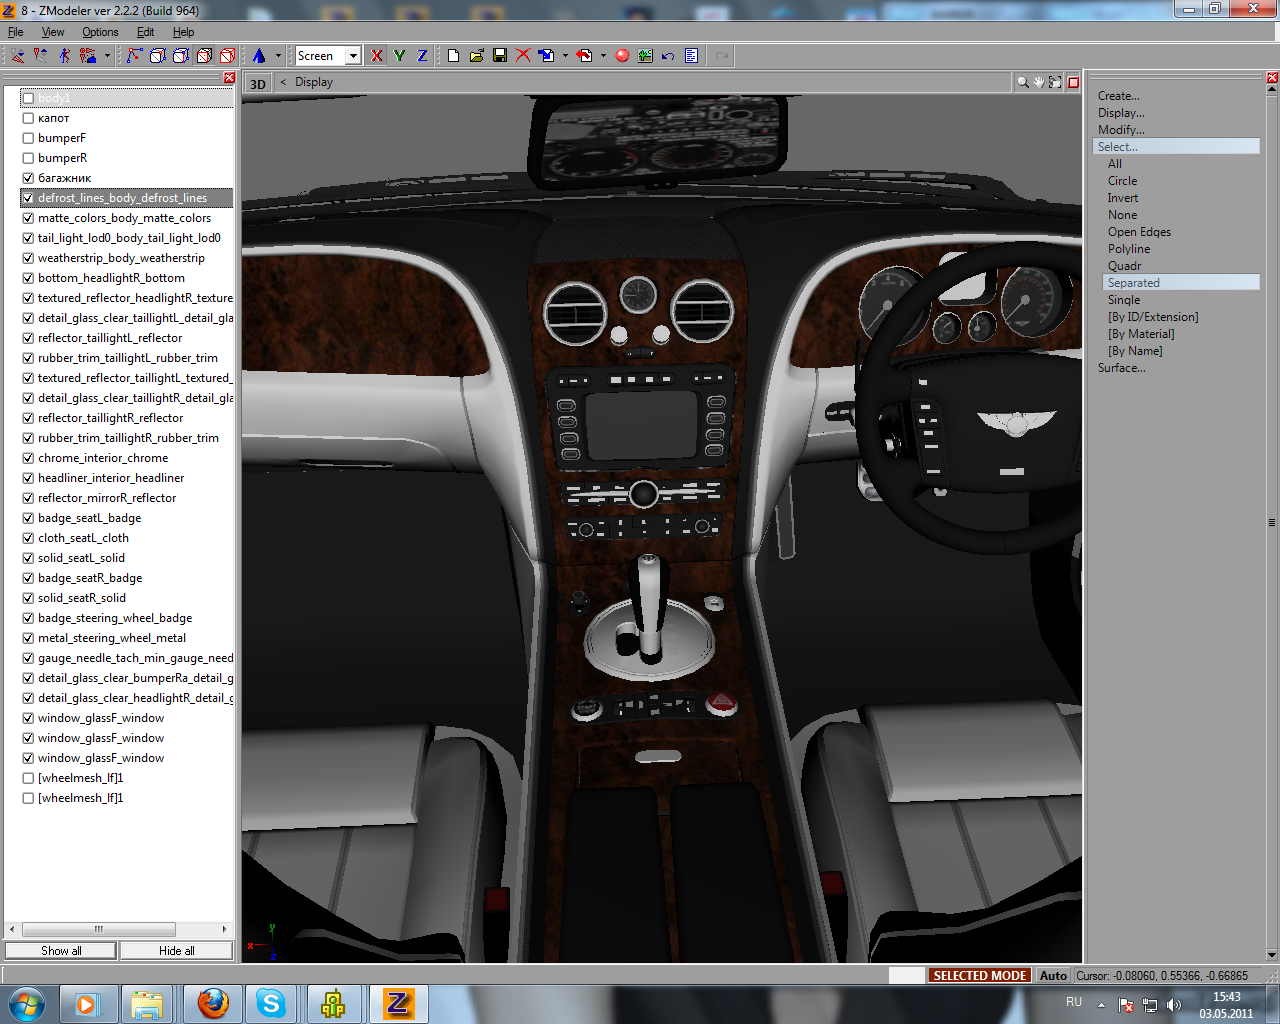Viewport: 1280px width, 1024px height.
Task: Click the viewport zoom magnifier icon
Action: (1023, 82)
